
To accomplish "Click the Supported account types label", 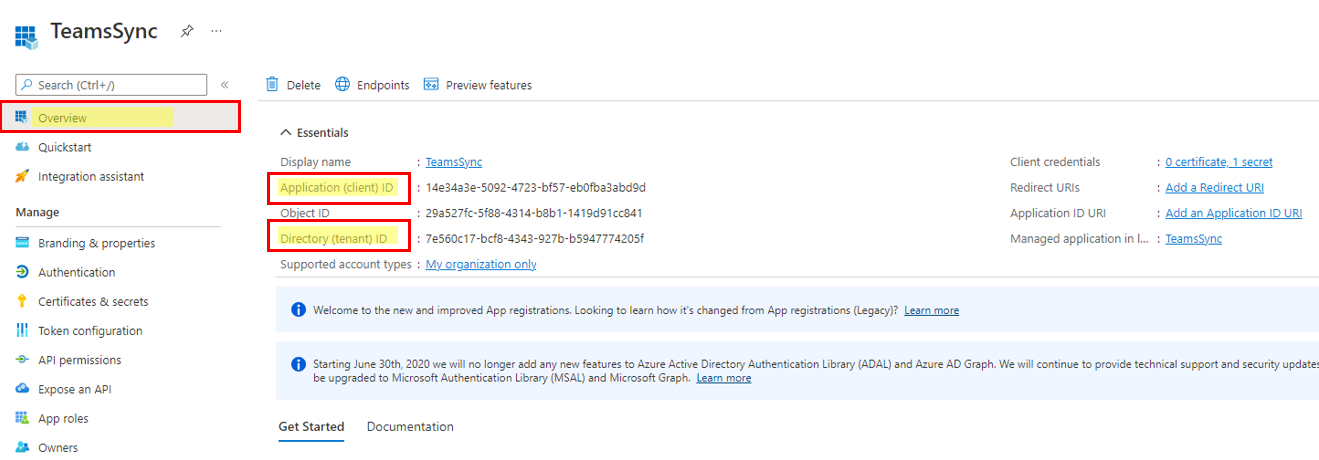I will (346, 264).
